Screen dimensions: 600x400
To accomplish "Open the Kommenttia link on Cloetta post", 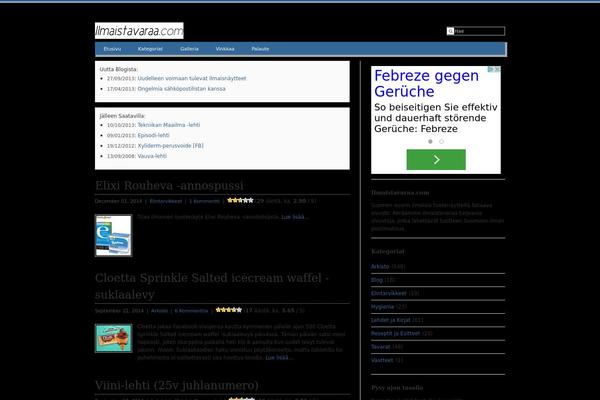I will (191, 311).
